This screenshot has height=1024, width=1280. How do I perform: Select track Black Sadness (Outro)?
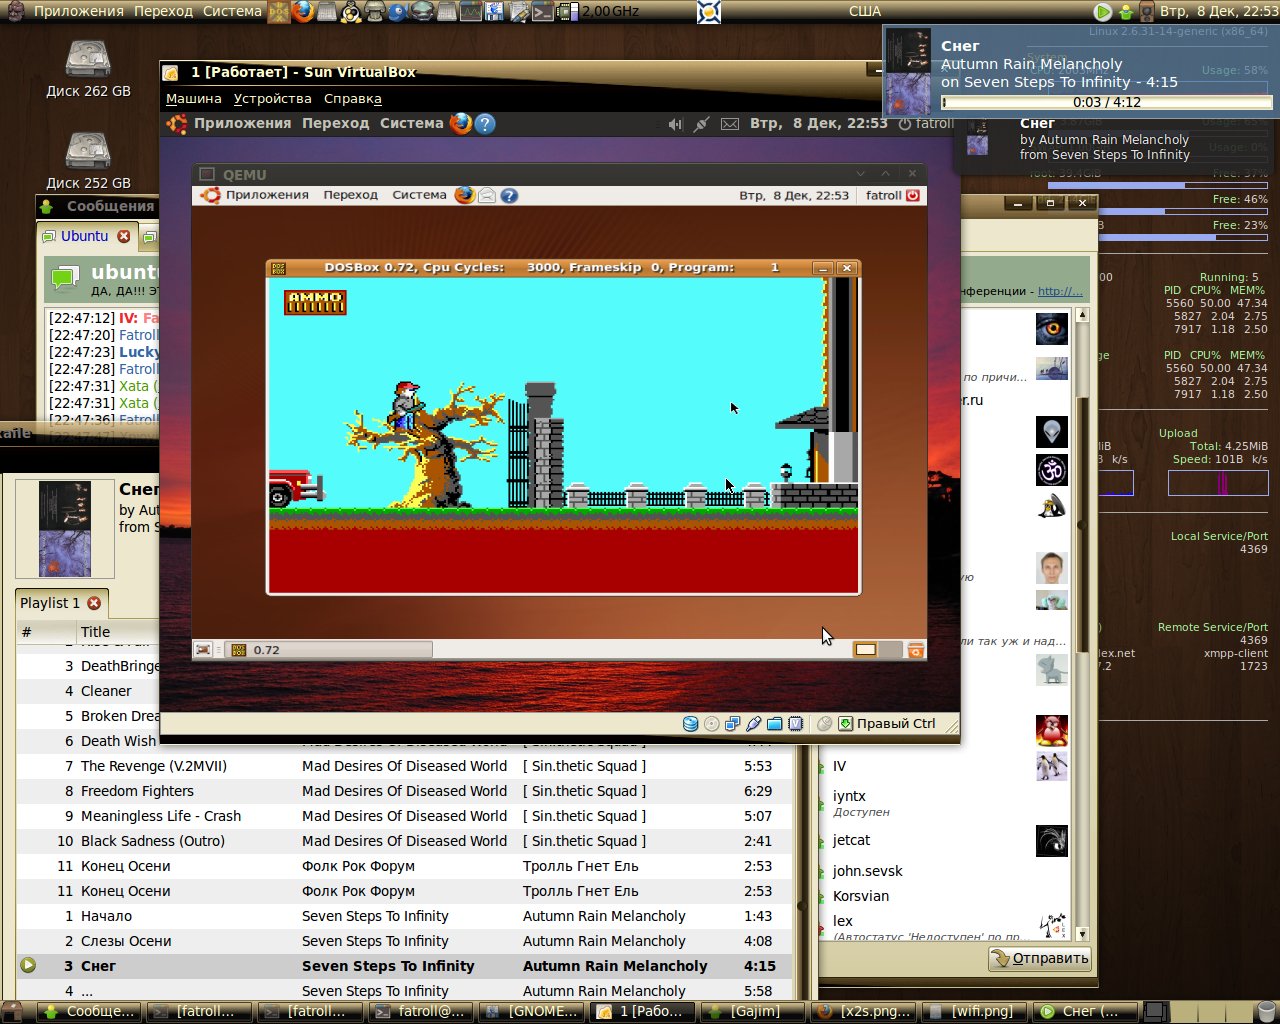point(404,841)
